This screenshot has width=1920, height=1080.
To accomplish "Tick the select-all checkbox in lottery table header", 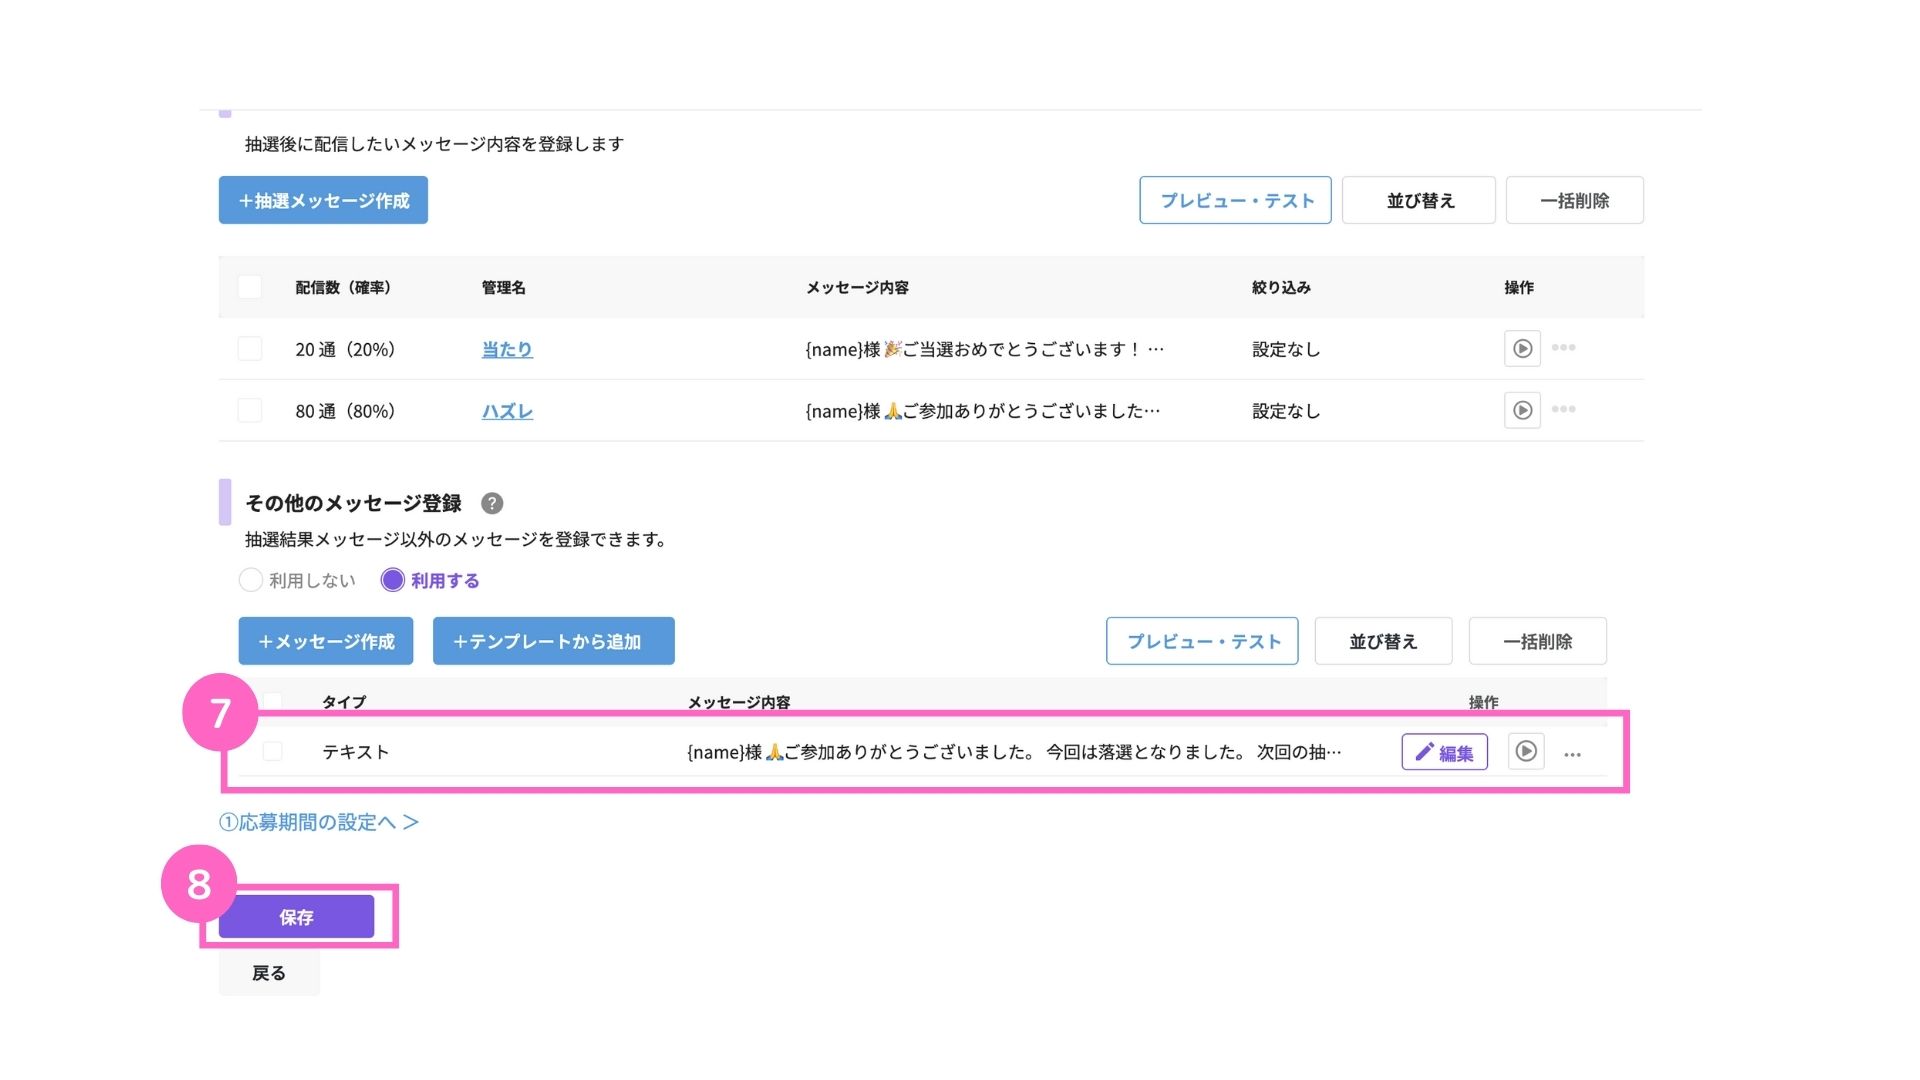I will [x=250, y=287].
